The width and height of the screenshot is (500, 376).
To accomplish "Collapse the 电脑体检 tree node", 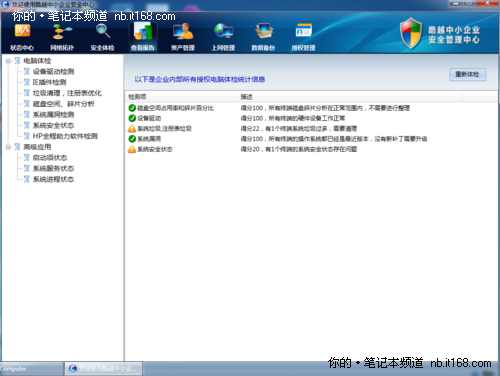I will pos(8,61).
